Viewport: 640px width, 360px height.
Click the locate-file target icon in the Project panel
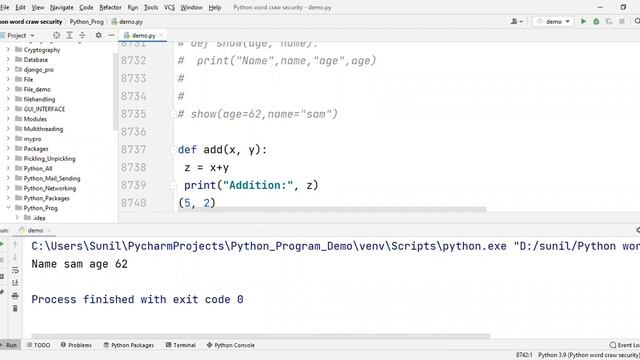(56, 36)
